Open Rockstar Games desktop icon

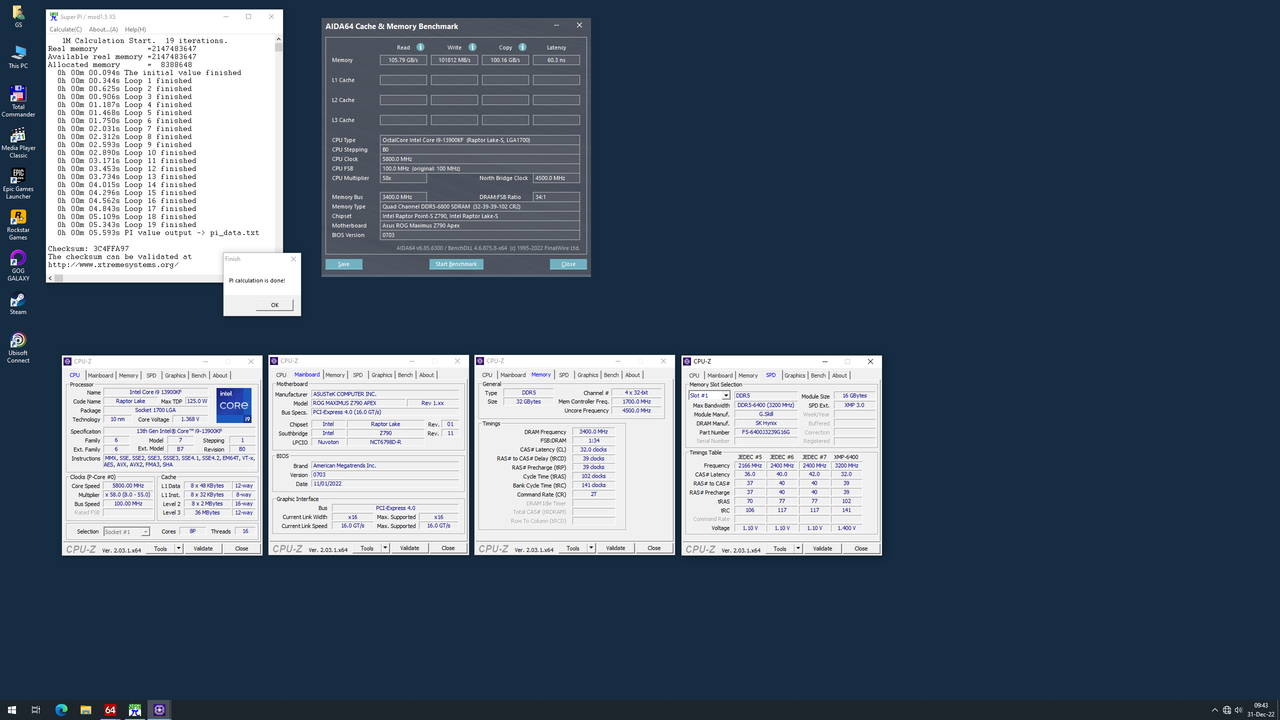point(18,225)
